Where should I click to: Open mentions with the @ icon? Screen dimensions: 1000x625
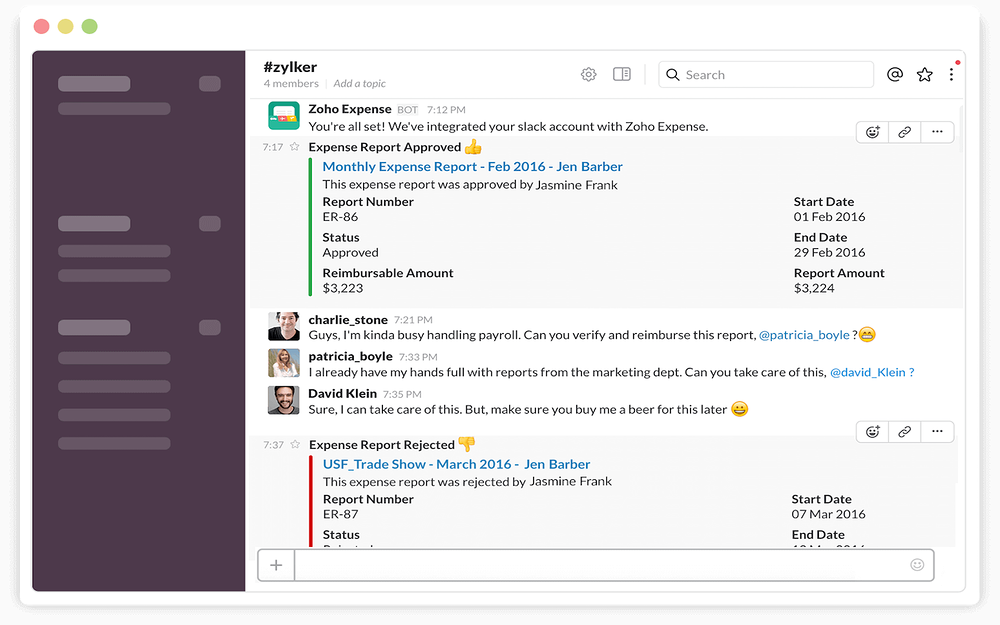coord(895,75)
